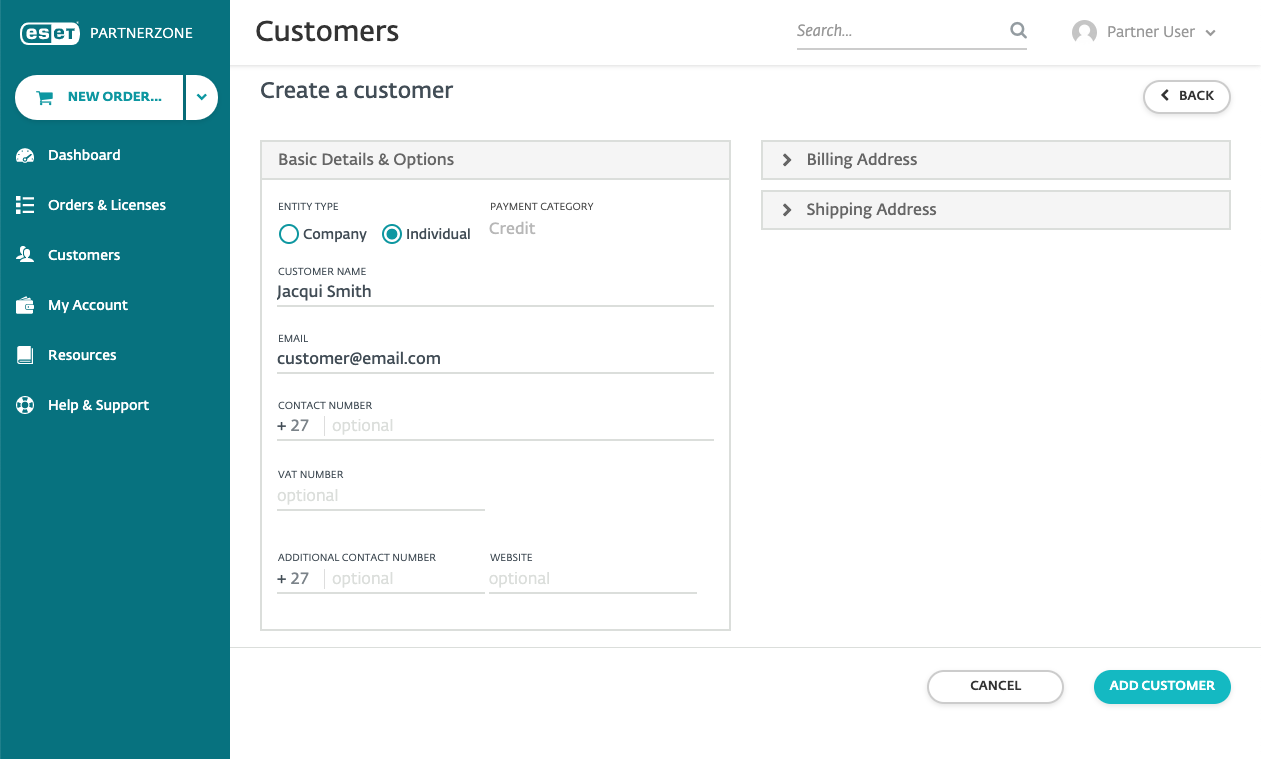The height and width of the screenshot is (759, 1261).
Task: Click the My Account wallet icon
Action: [x=25, y=305]
